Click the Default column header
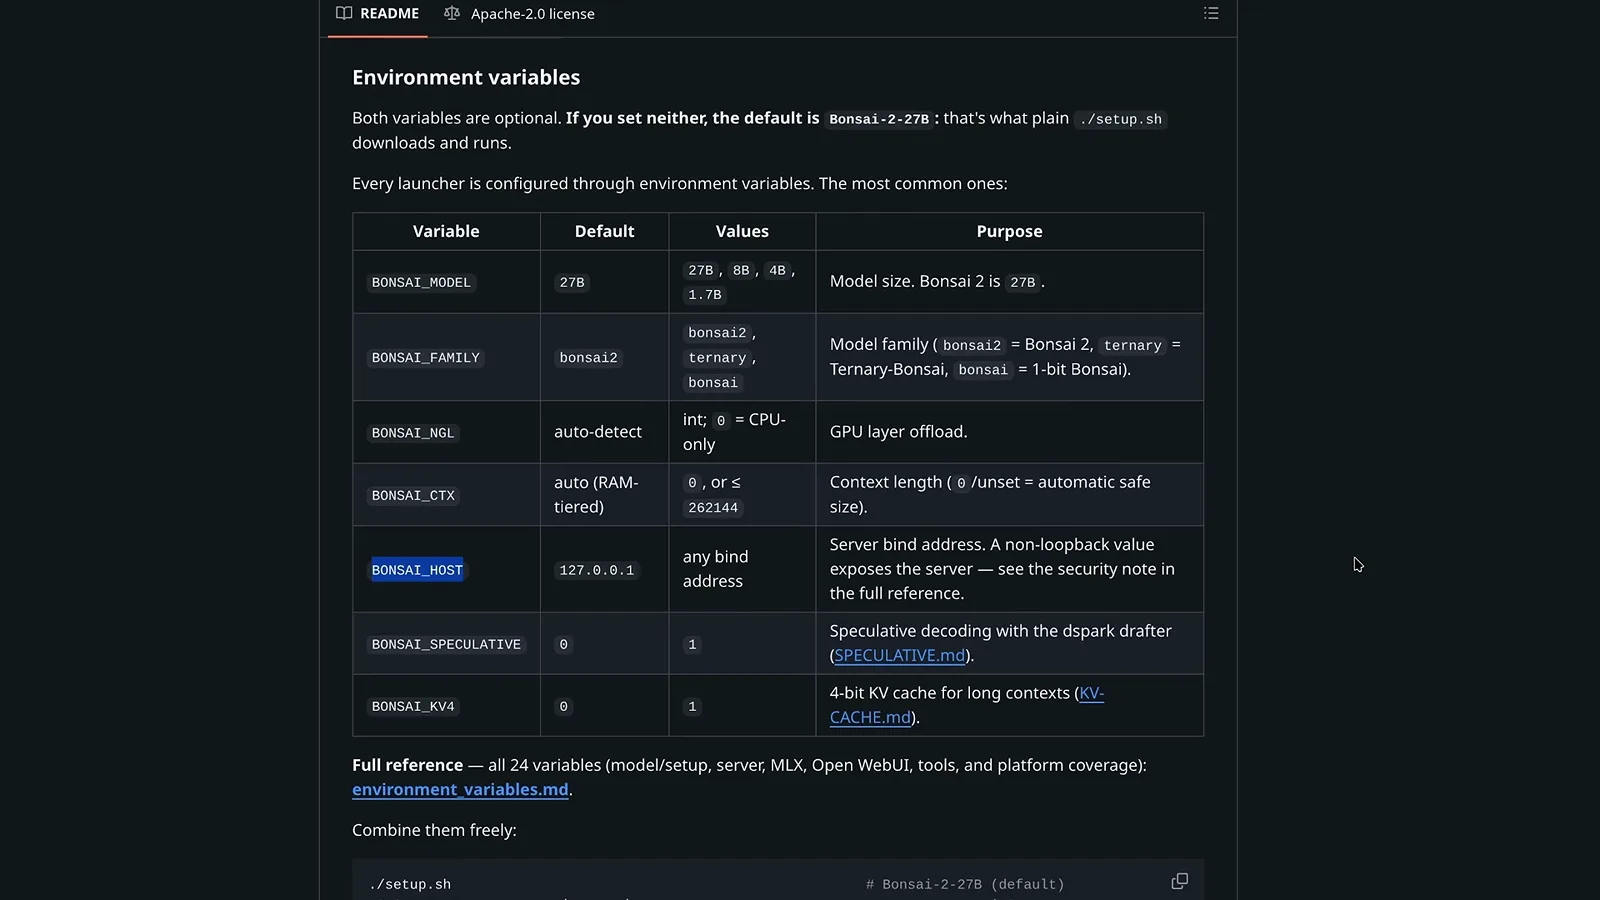 tap(604, 231)
